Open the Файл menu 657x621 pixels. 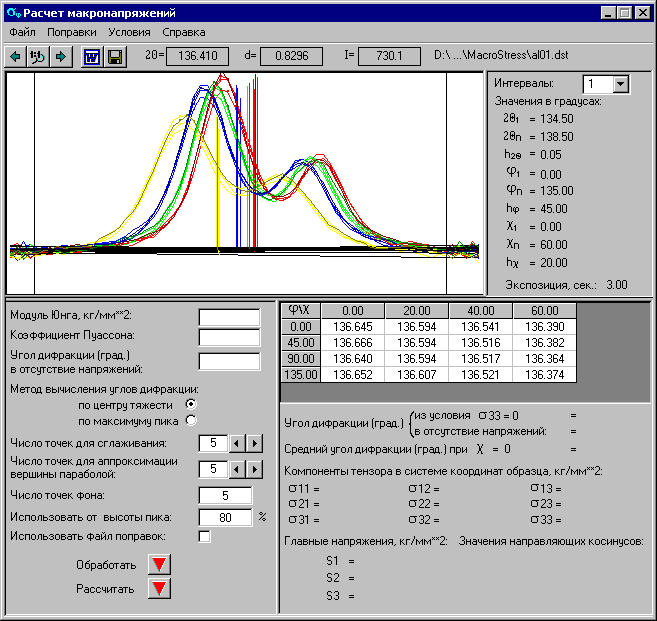(x=22, y=32)
